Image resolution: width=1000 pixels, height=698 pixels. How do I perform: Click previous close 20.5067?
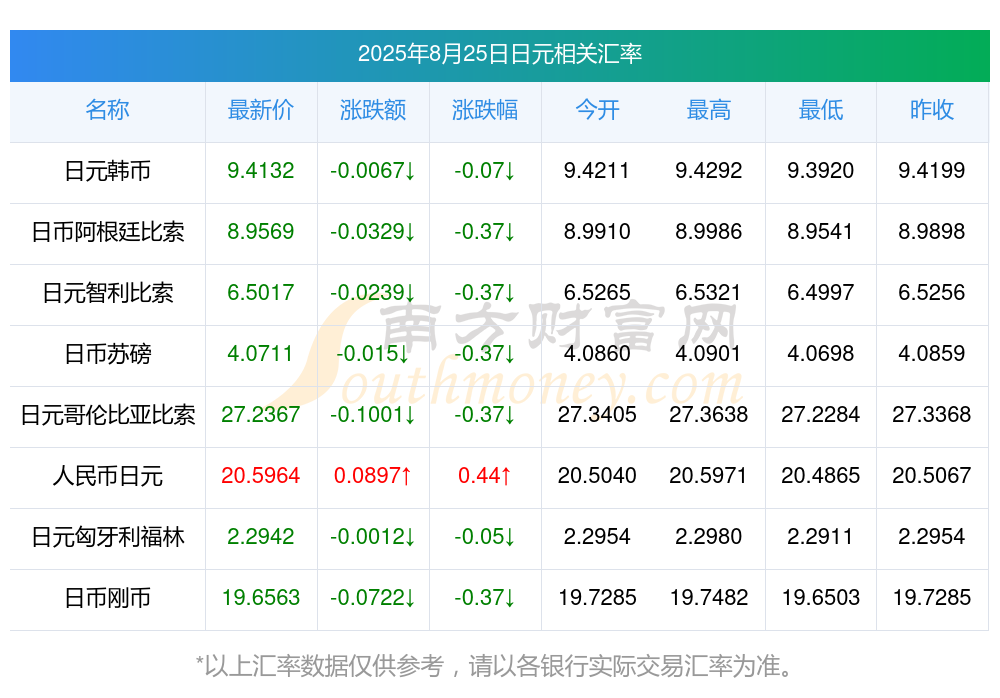coord(932,475)
